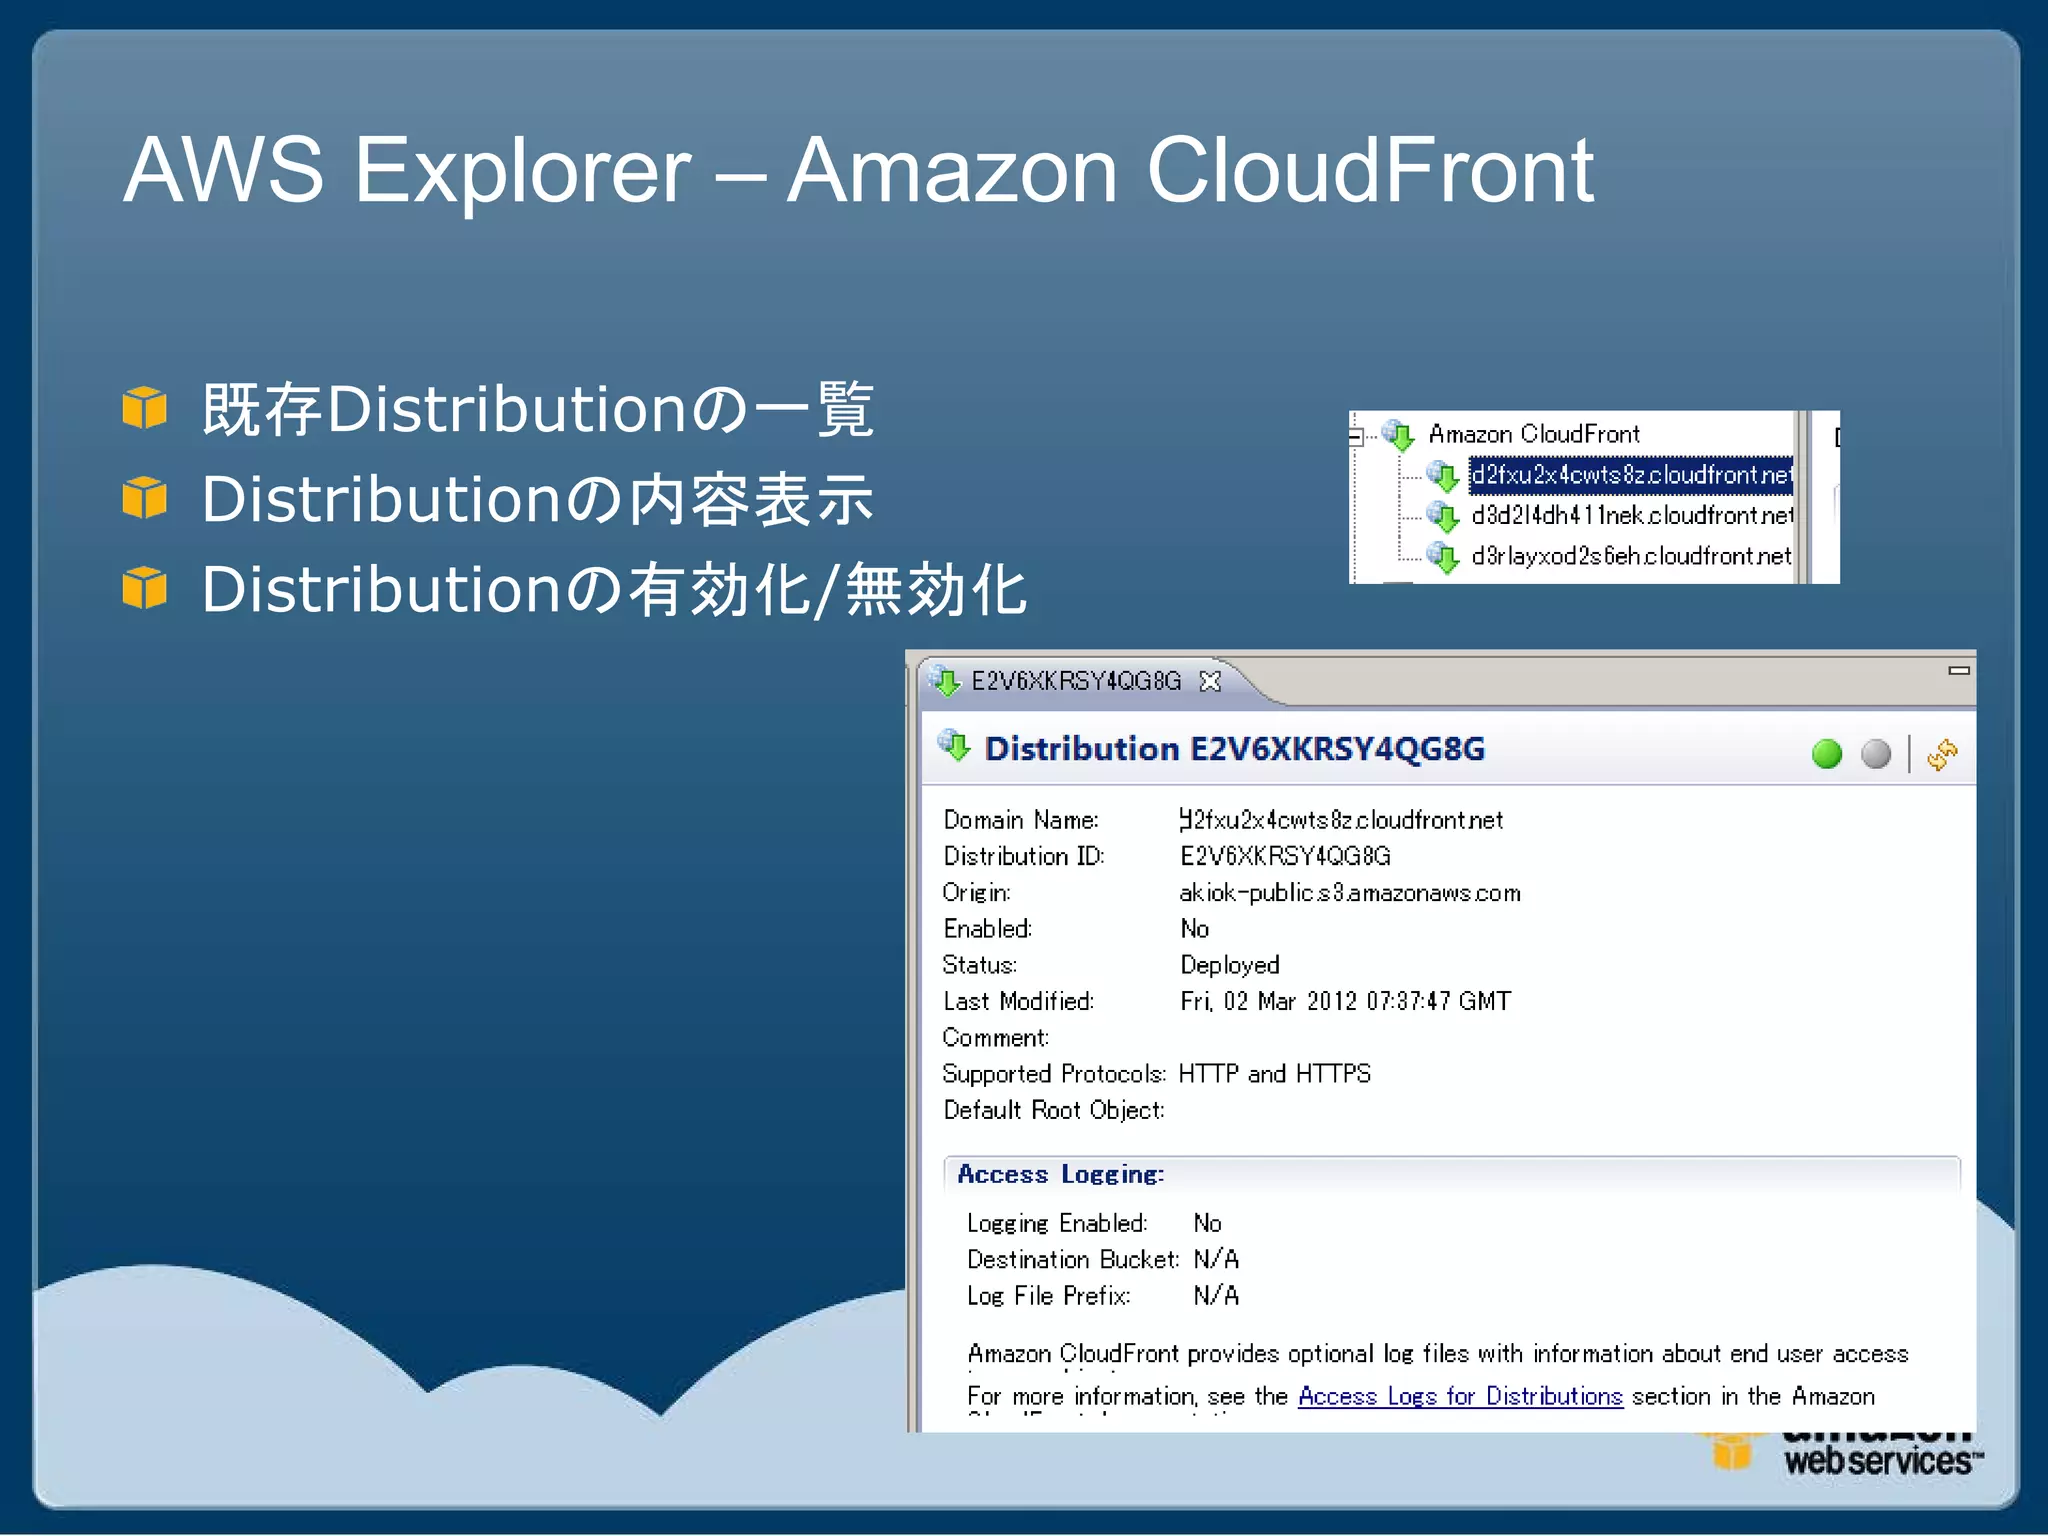
Task: Click the Status value Deployed
Action: [x=1230, y=965]
